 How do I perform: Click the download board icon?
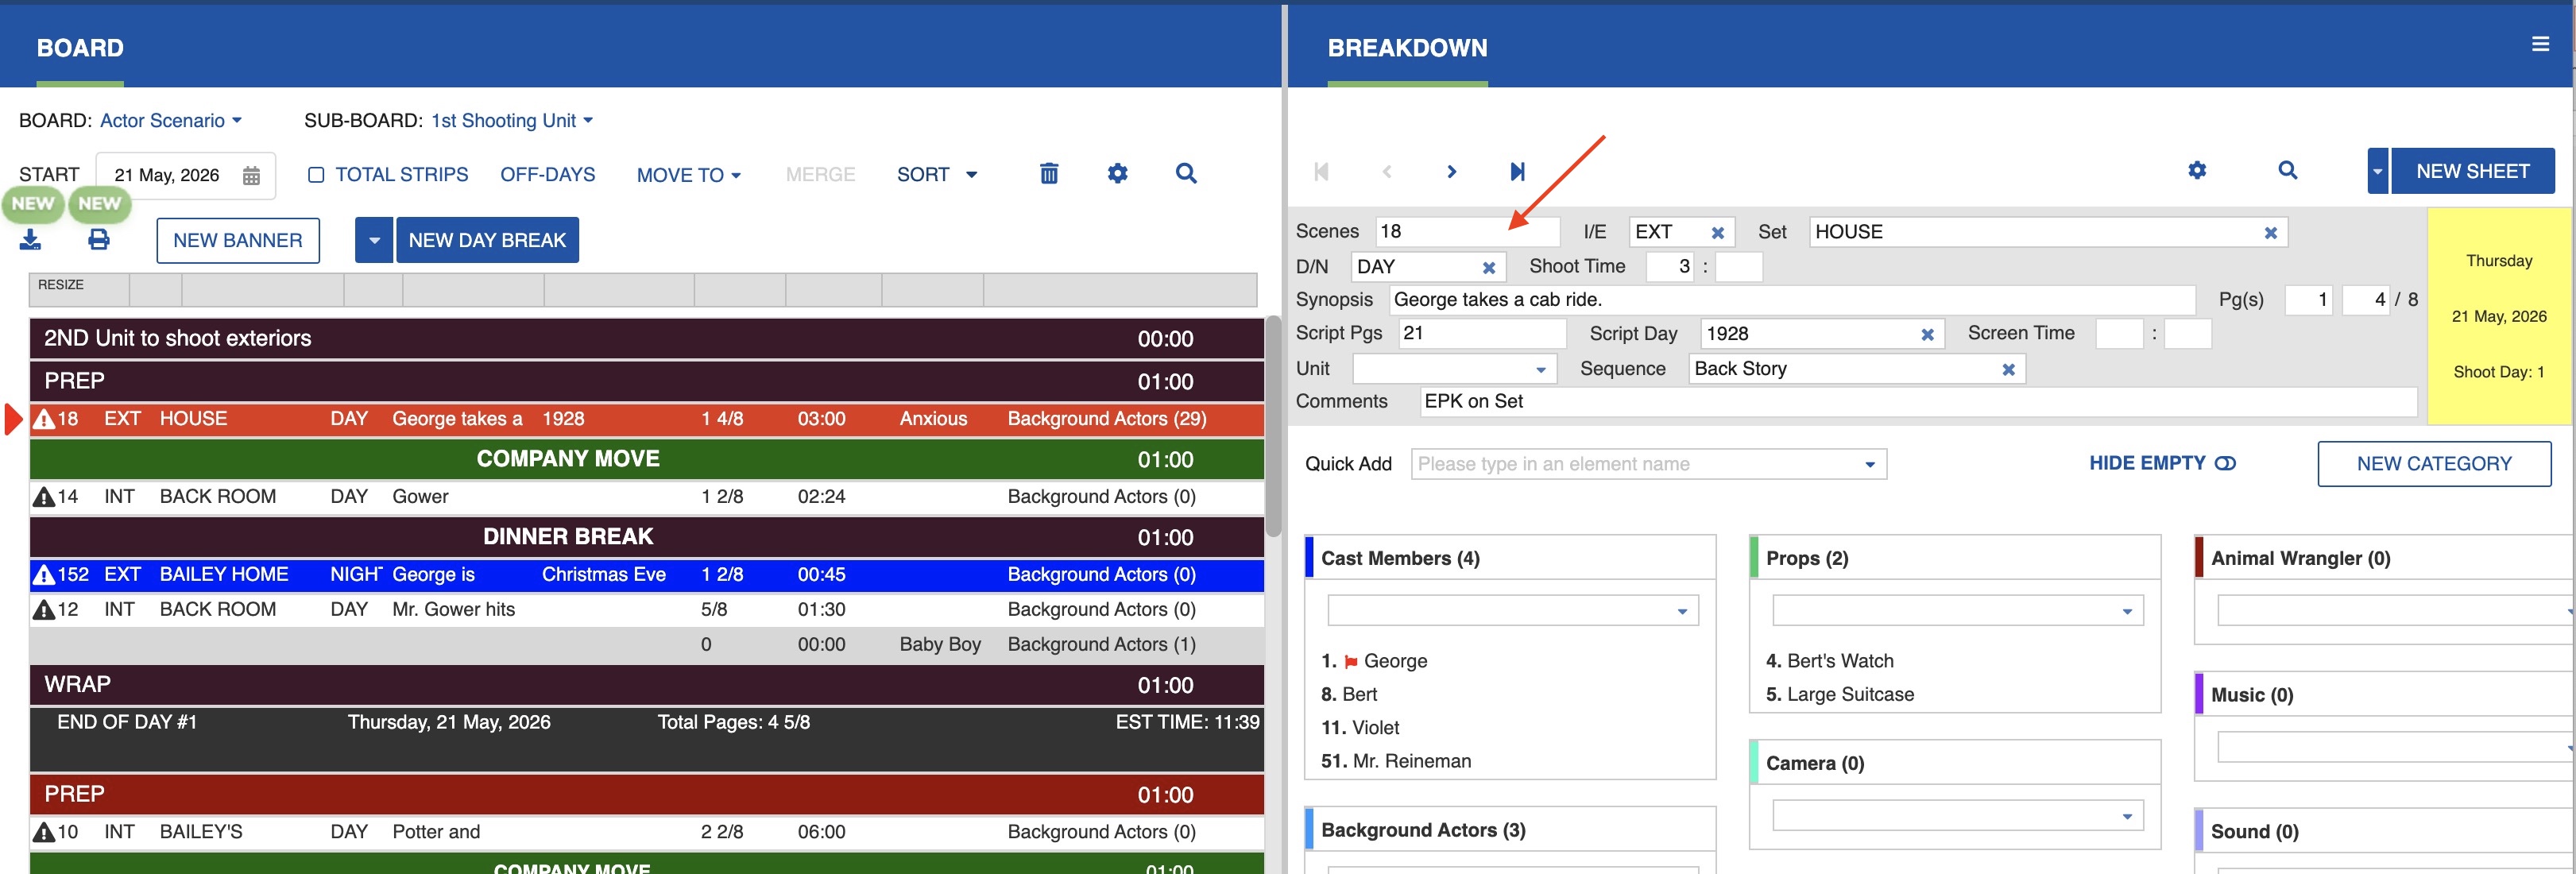(x=31, y=240)
